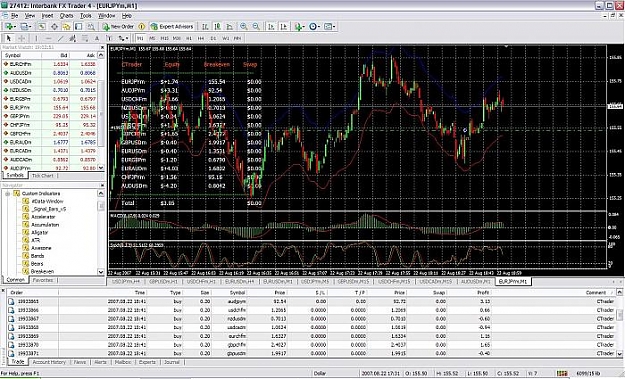Switch to Navigator Favorites tab
This screenshot has height=379, width=625.
[x=43, y=281]
